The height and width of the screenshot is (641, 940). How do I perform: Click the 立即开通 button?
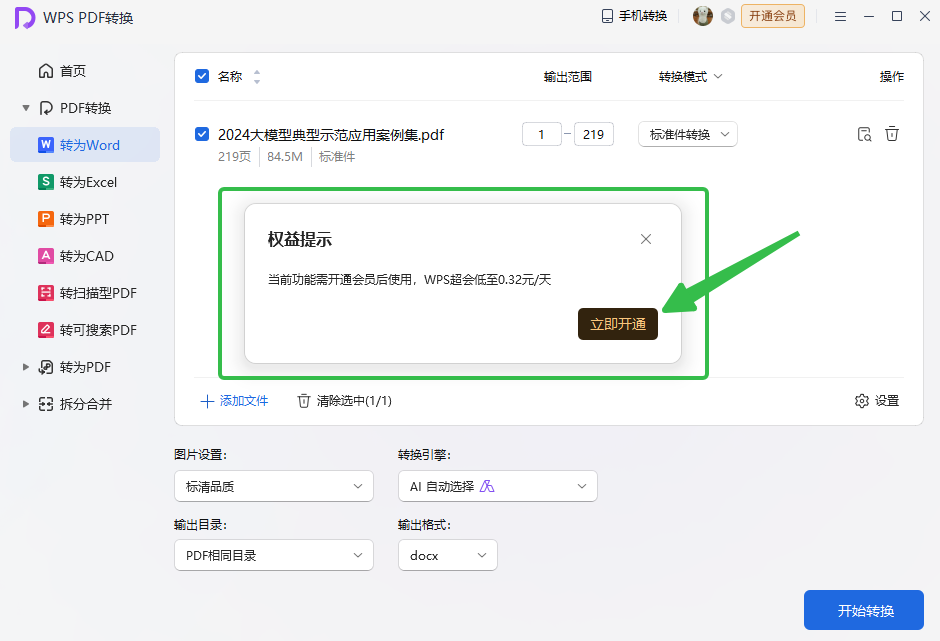(x=617, y=324)
